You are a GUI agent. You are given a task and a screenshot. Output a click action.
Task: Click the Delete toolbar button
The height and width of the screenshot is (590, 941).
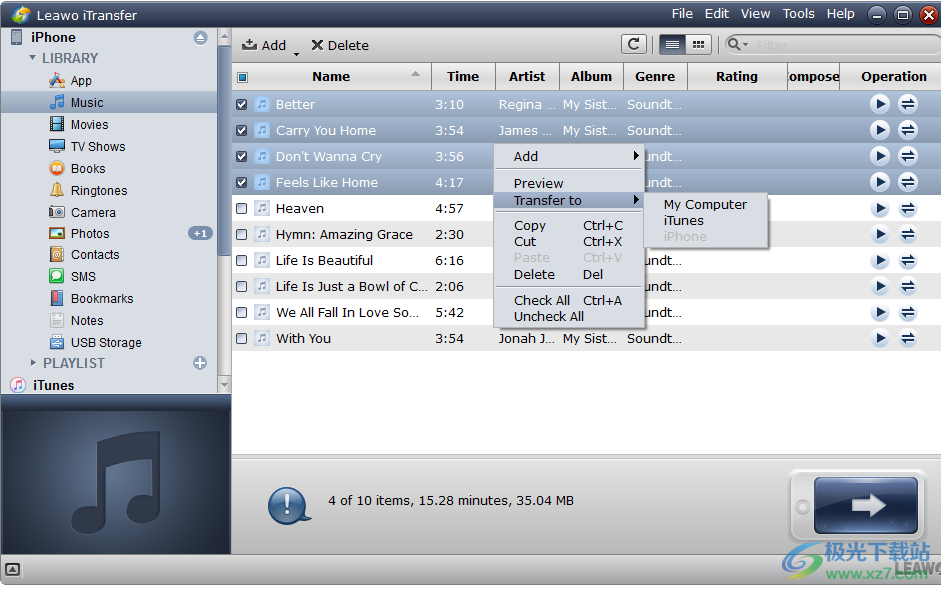[340, 45]
